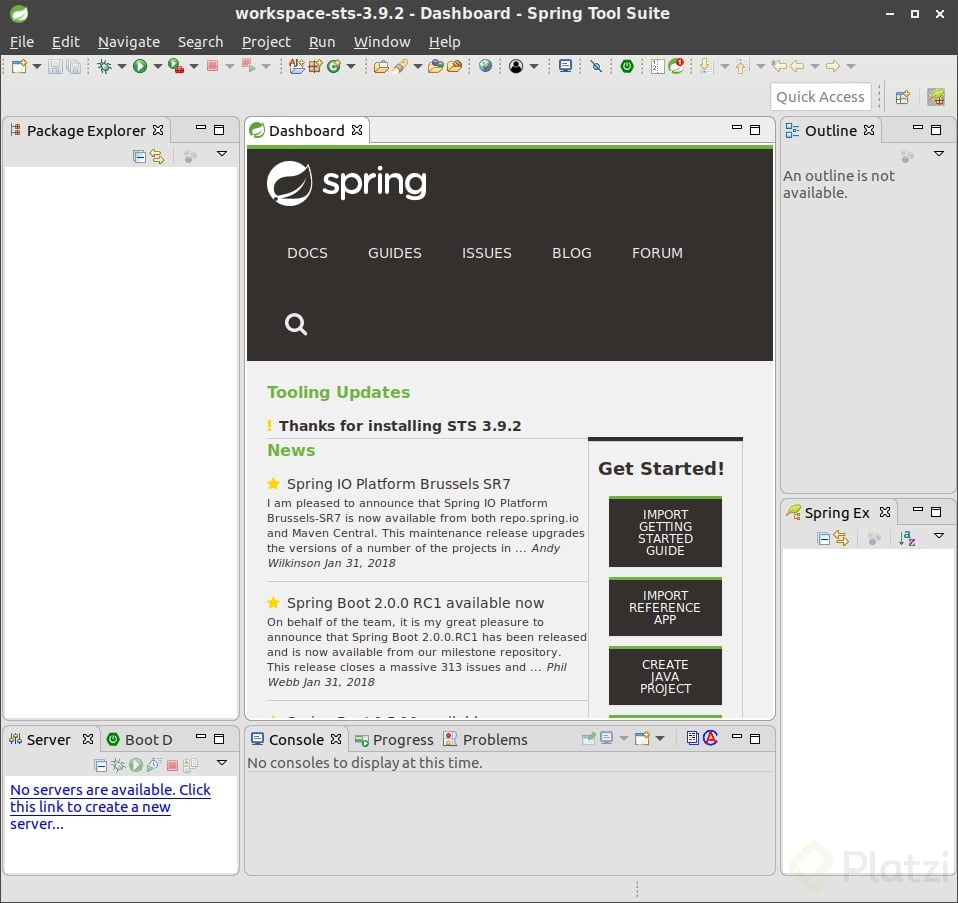Viewport: 958px width, 903px height.
Task: Click the Spring icon with red notification badge
Action: pos(676,65)
